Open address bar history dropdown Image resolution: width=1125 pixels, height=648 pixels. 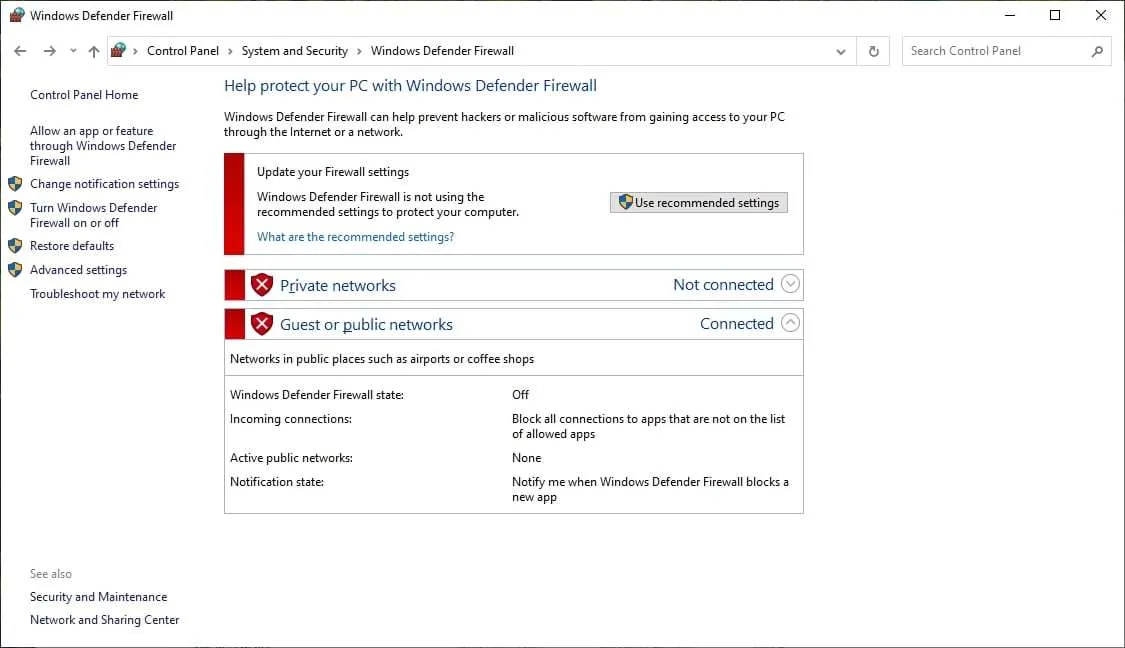[841, 52]
